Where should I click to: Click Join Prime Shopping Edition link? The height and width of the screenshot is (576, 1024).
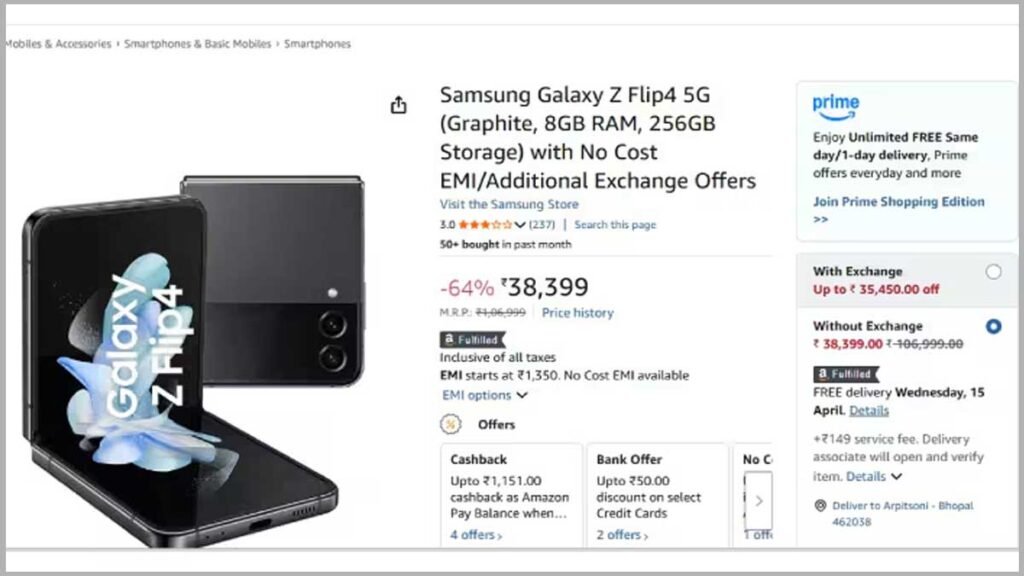[x=898, y=202]
